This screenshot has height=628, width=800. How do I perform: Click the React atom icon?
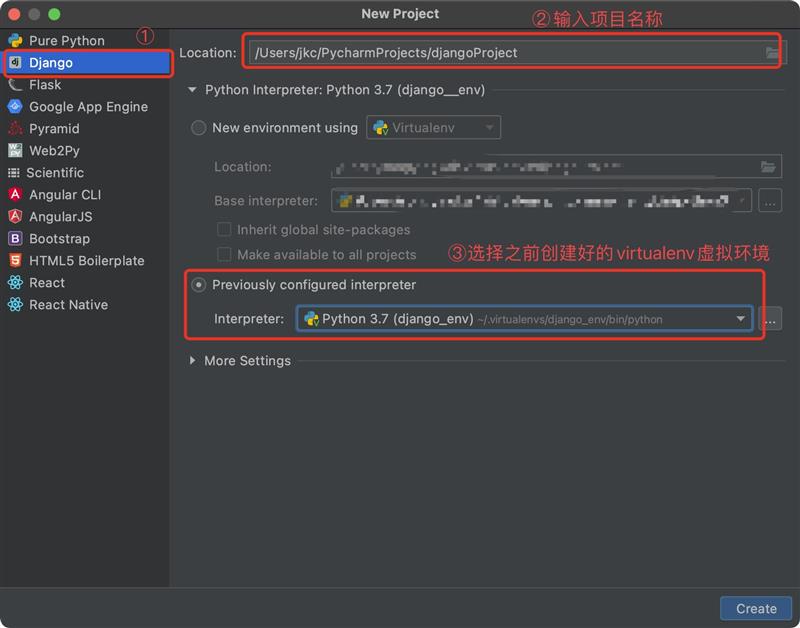coord(15,282)
